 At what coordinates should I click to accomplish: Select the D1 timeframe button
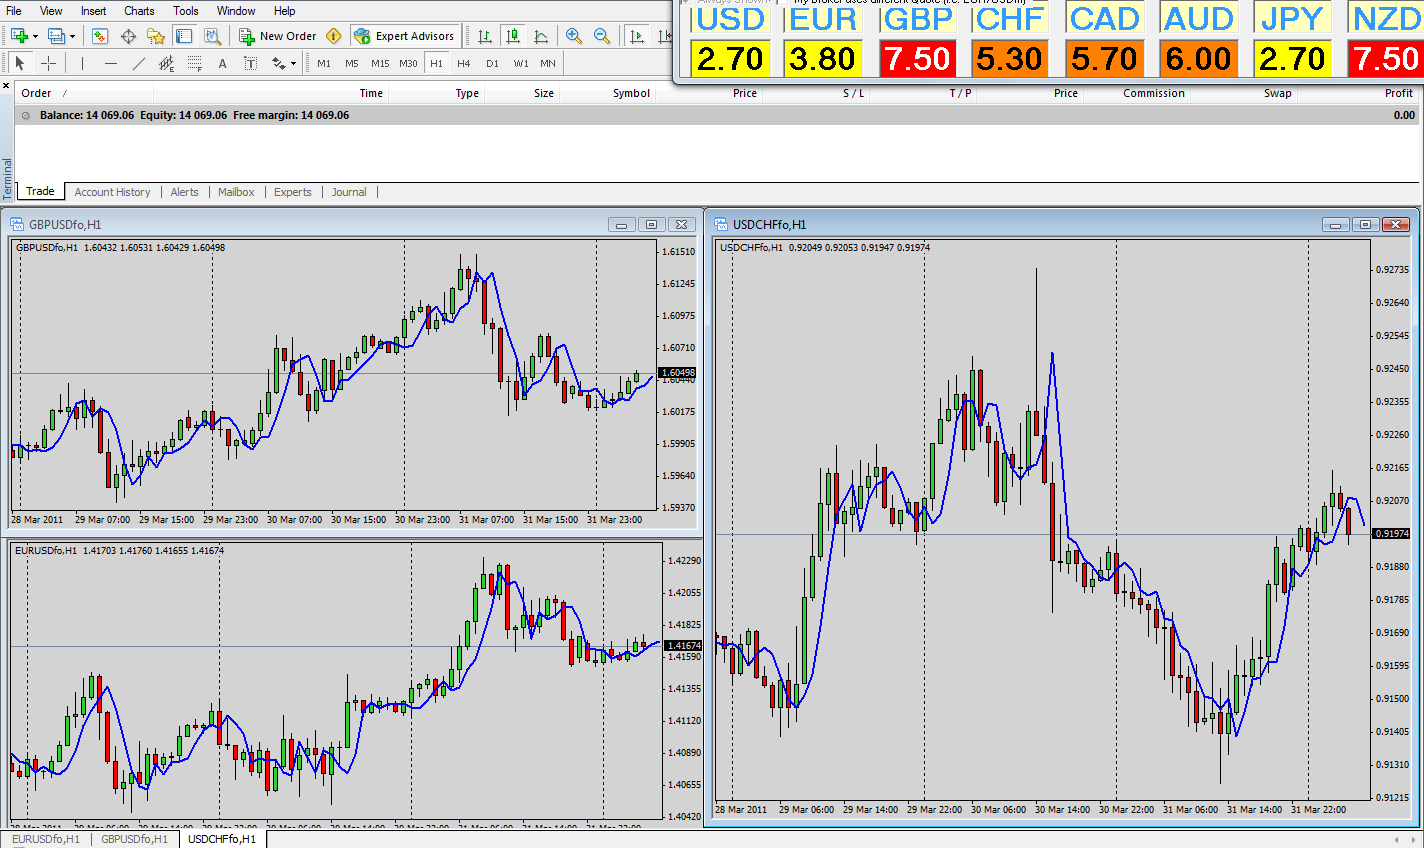[x=492, y=63]
